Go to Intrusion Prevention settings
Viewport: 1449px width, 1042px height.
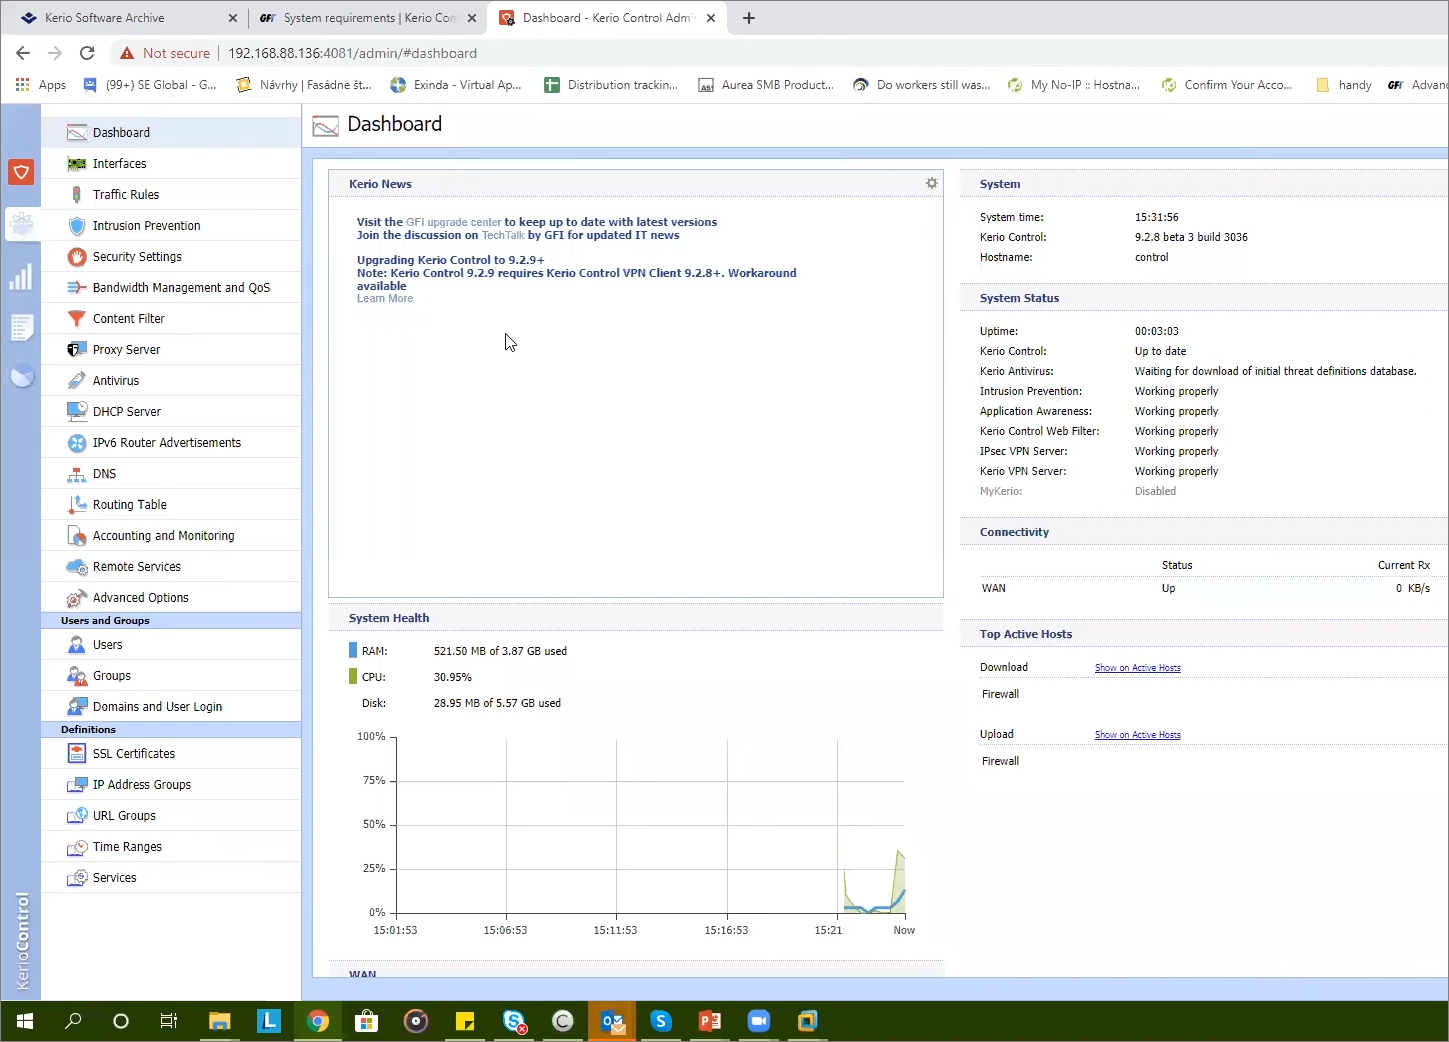[171, 225]
